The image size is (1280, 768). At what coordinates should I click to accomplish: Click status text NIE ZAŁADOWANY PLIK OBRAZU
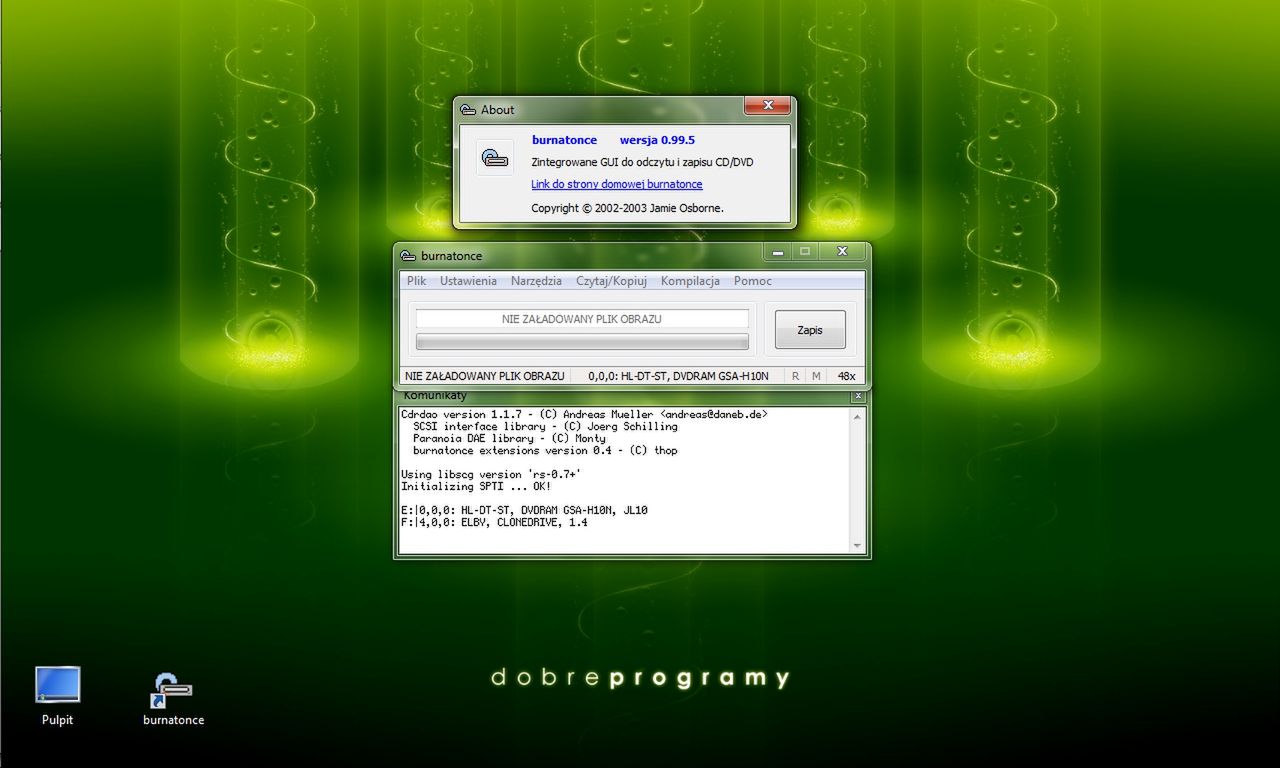(x=484, y=376)
